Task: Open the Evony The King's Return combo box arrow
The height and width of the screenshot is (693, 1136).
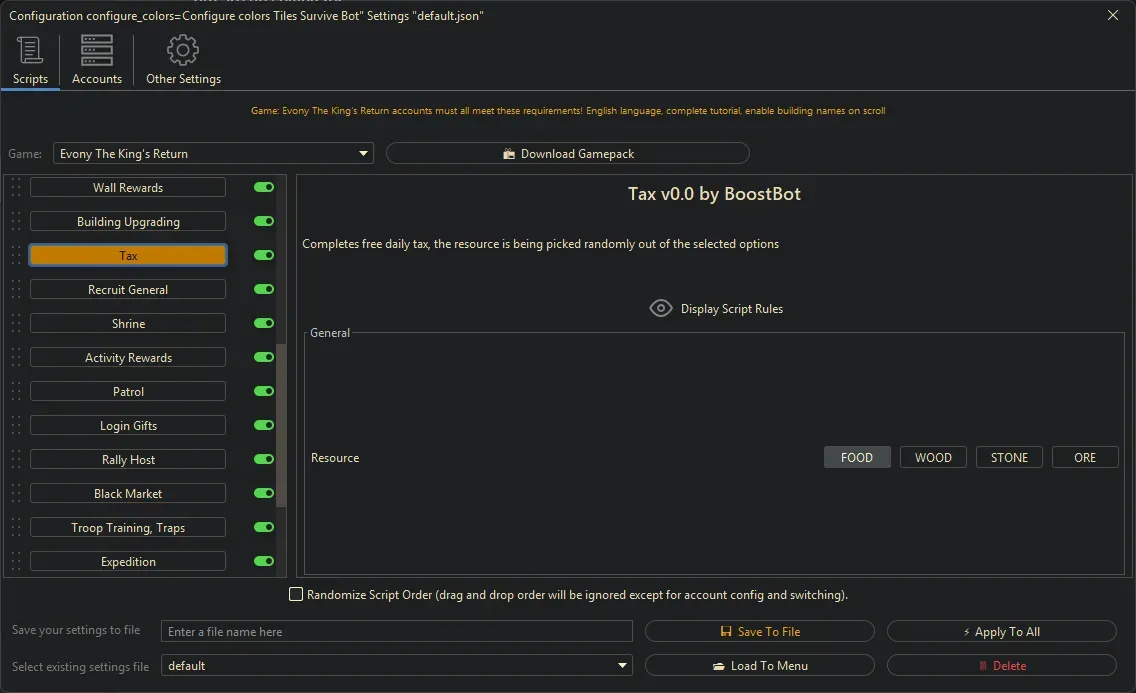Action: coord(363,153)
